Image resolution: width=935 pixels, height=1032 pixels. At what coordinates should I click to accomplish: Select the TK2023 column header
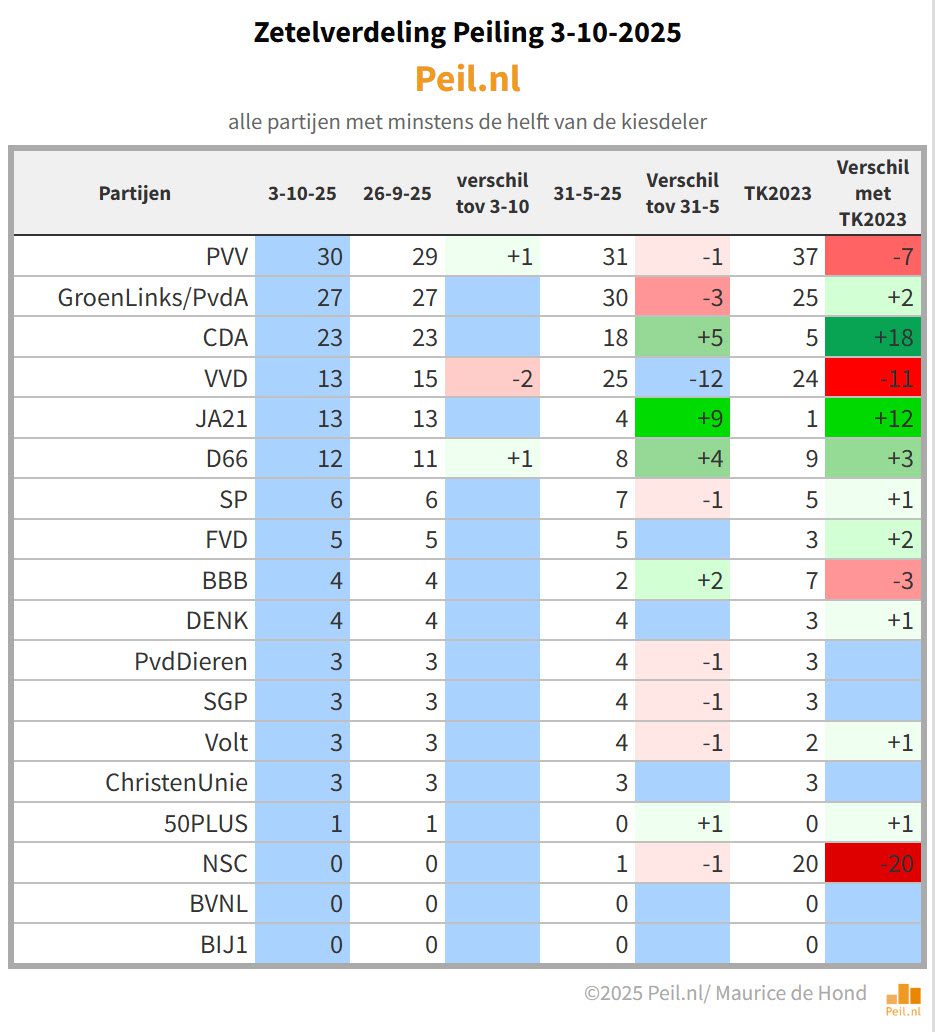[x=777, y=193]
